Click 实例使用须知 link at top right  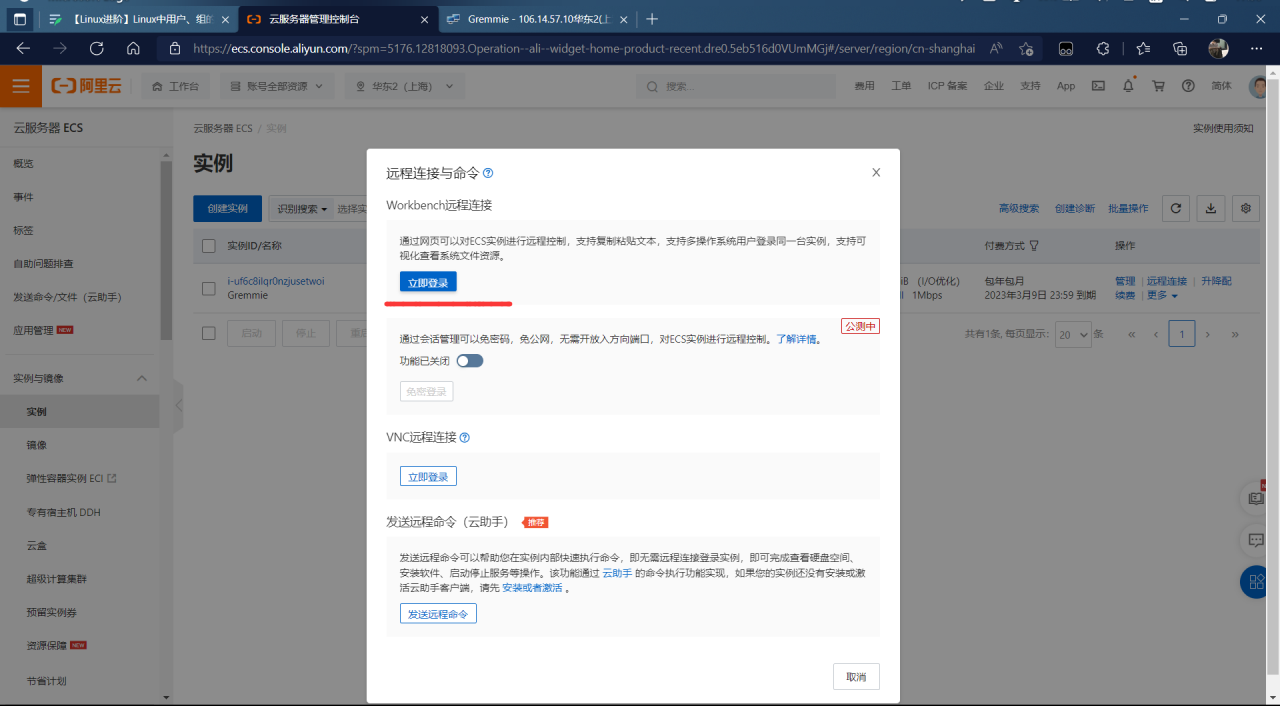coord(1223,129)
